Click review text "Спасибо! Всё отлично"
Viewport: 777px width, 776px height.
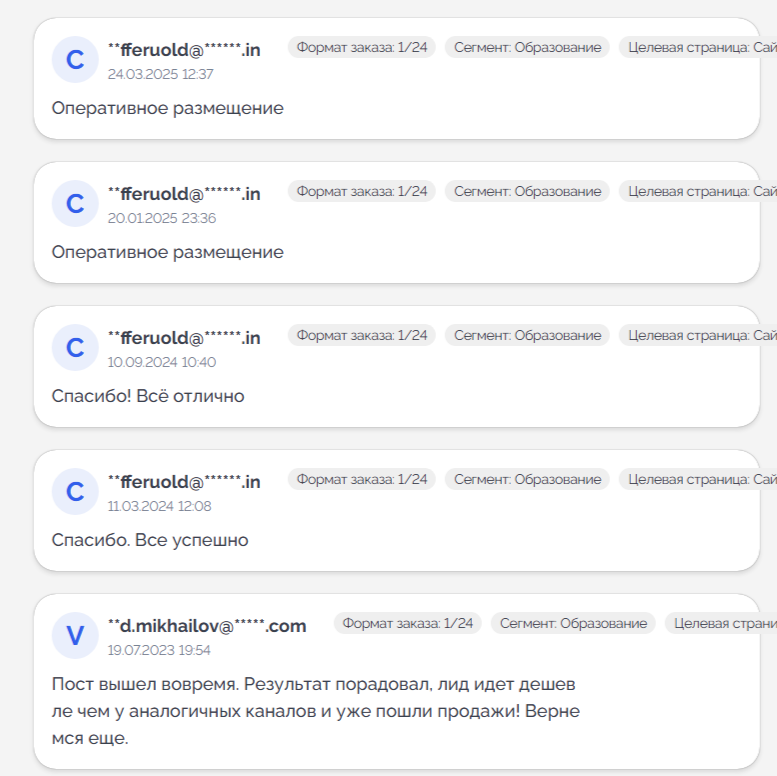click(x=148, y=396)
